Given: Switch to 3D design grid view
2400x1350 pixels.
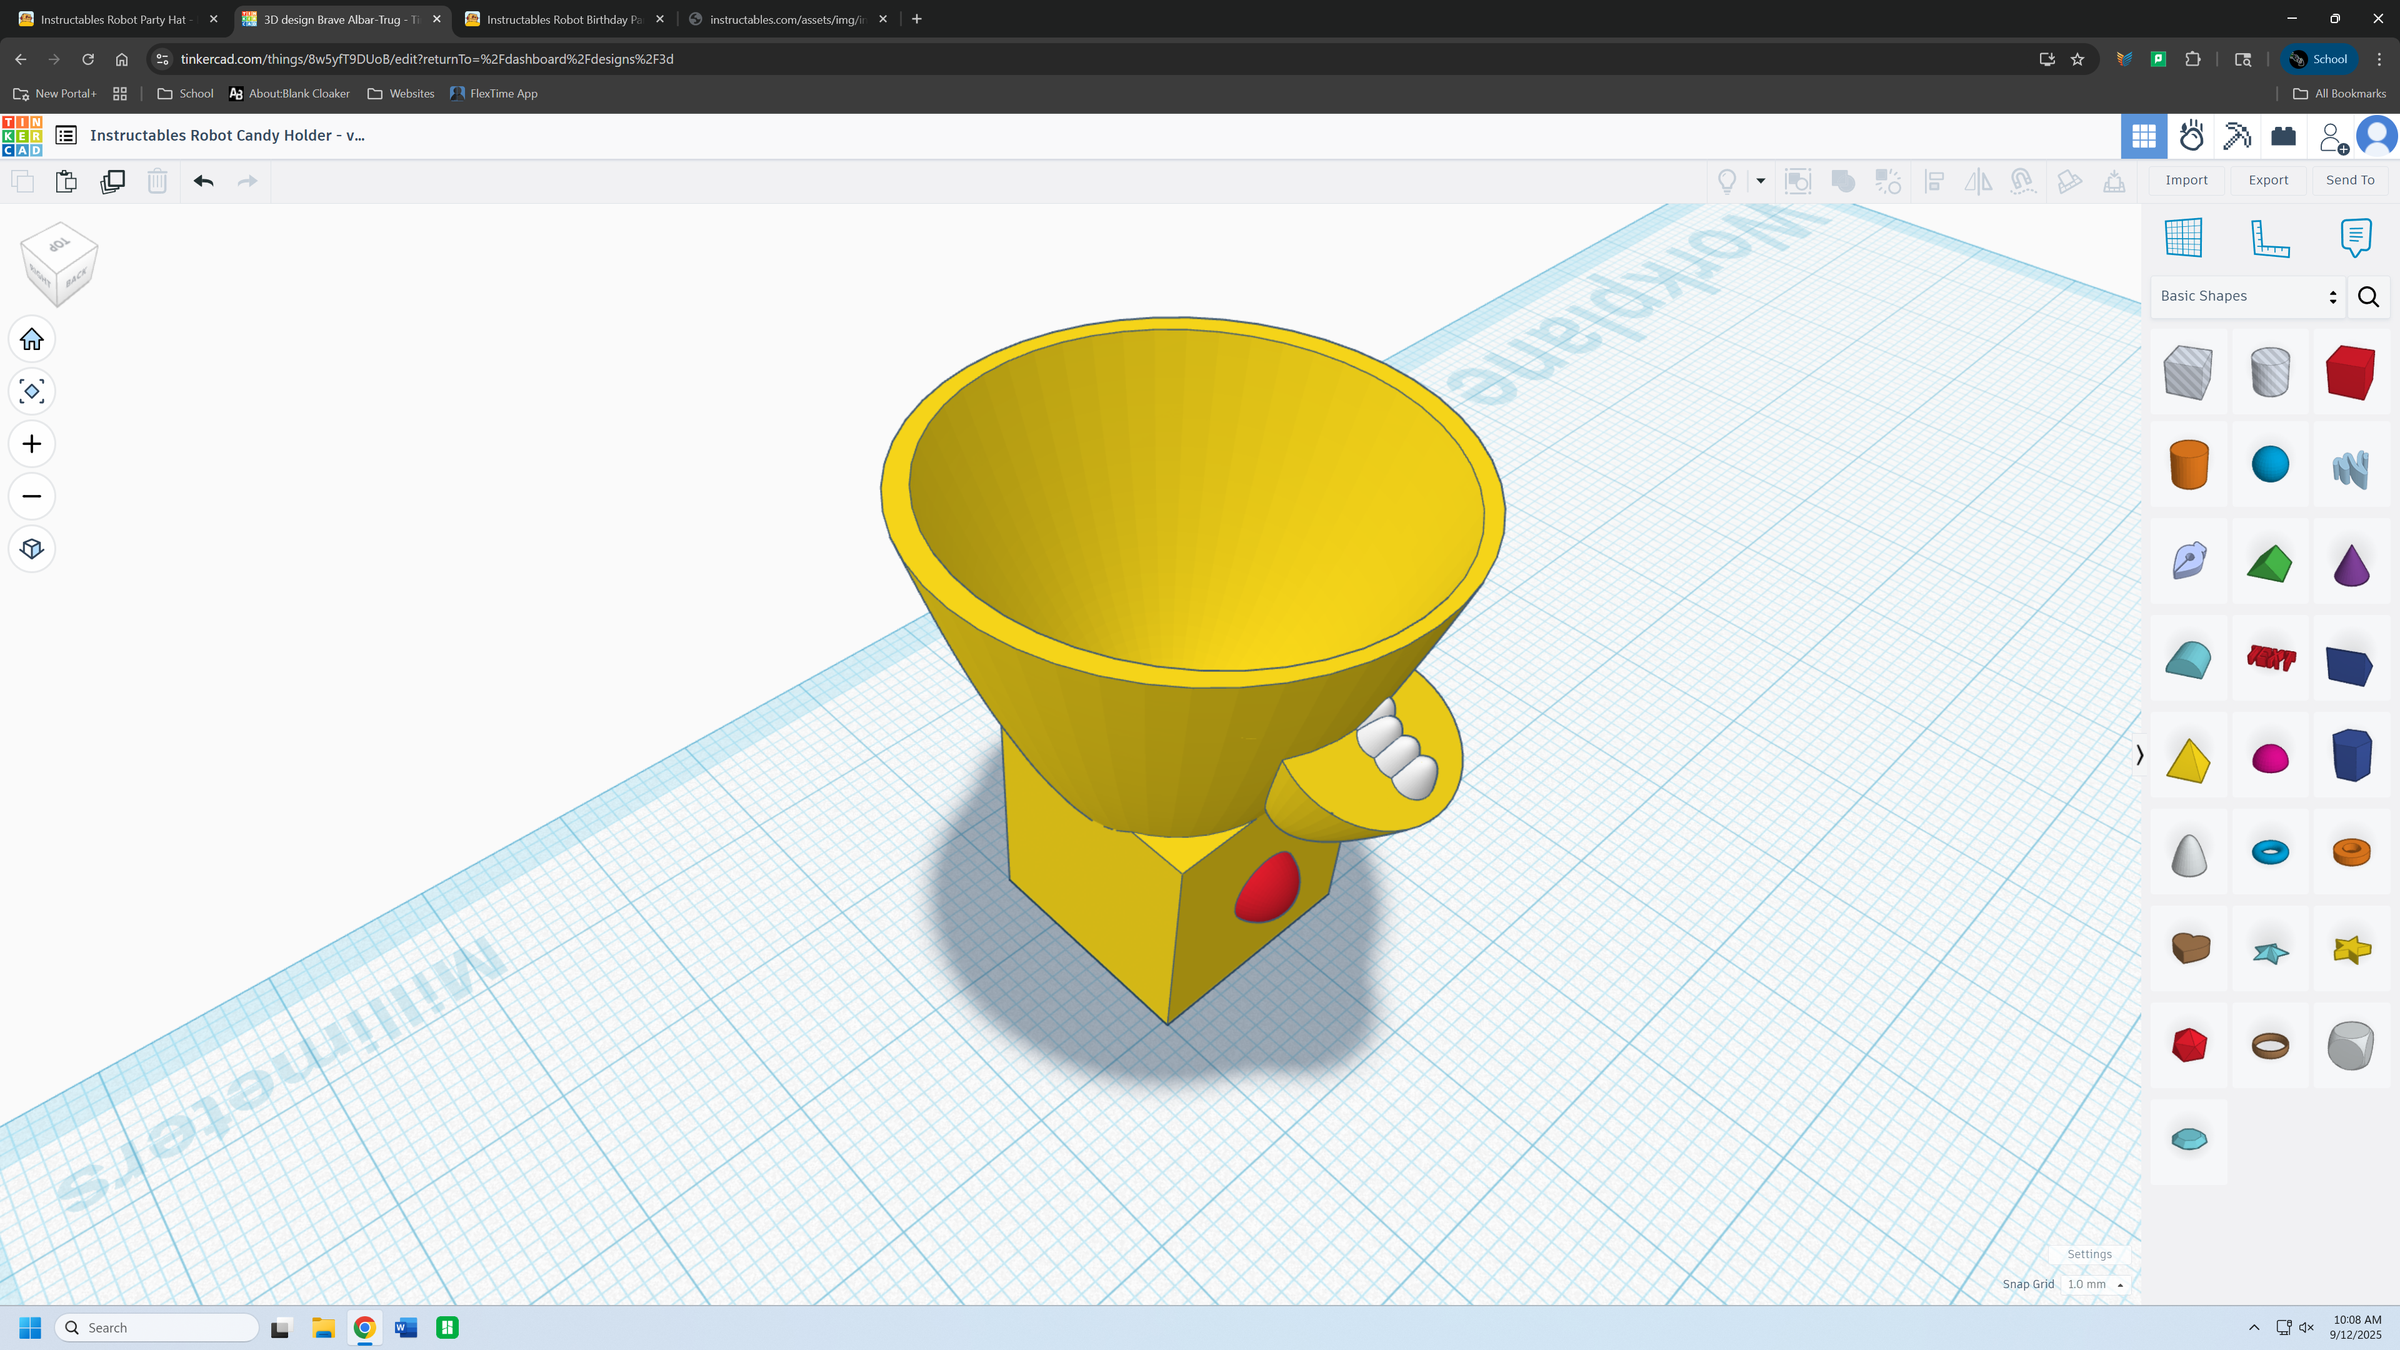Looking at the screenshot, I should (x=2144, y=136).
